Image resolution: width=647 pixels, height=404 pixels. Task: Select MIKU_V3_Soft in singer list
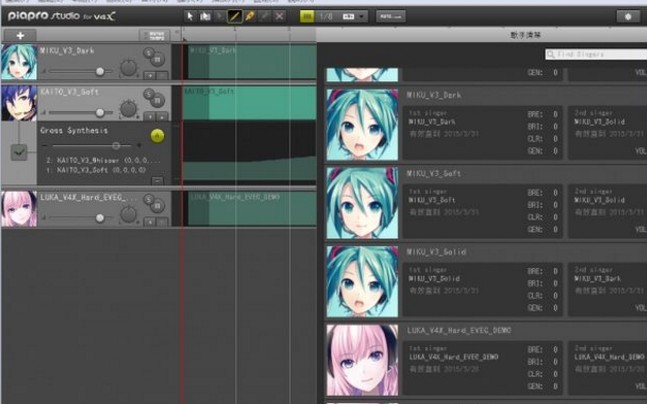click(362, 201)
